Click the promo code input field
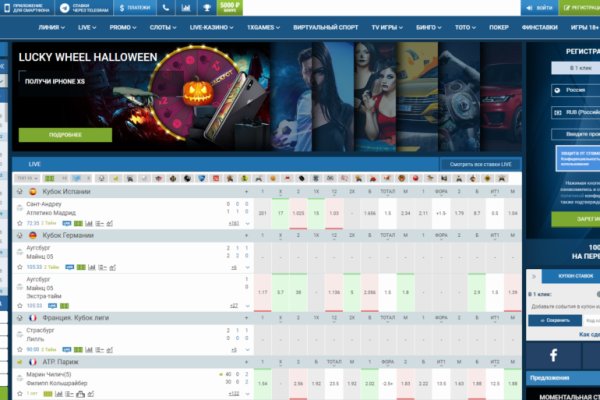This screenshot has height=400, width=600. [574, 134]
